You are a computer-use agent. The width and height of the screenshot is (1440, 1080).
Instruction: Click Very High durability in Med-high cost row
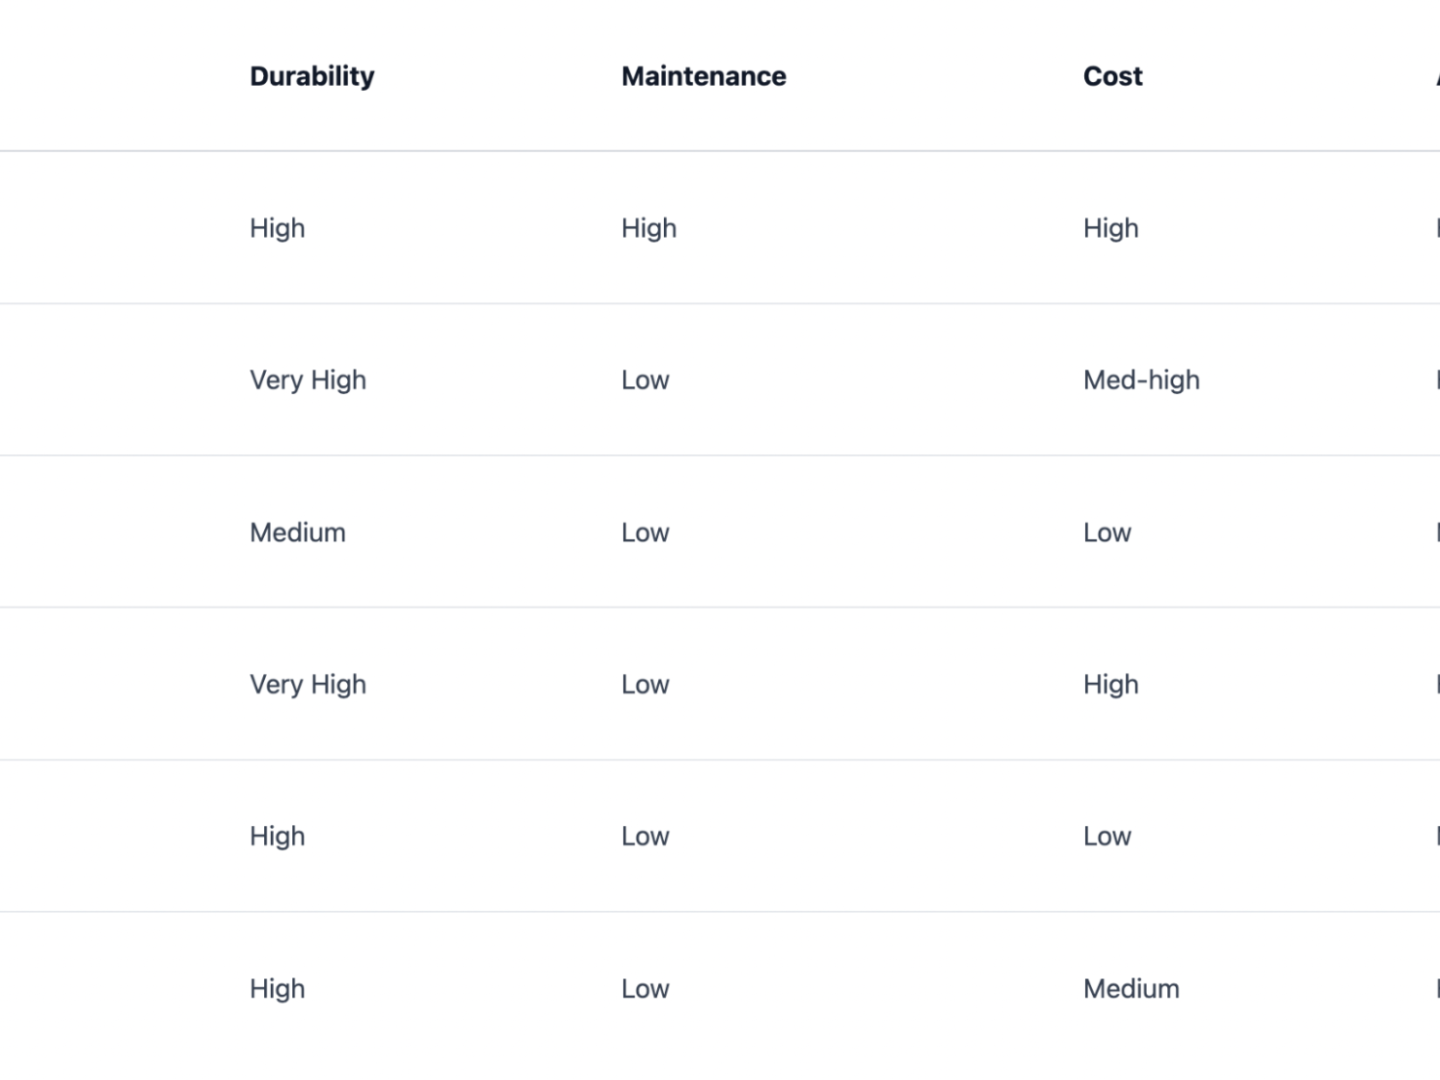point(308,380)
